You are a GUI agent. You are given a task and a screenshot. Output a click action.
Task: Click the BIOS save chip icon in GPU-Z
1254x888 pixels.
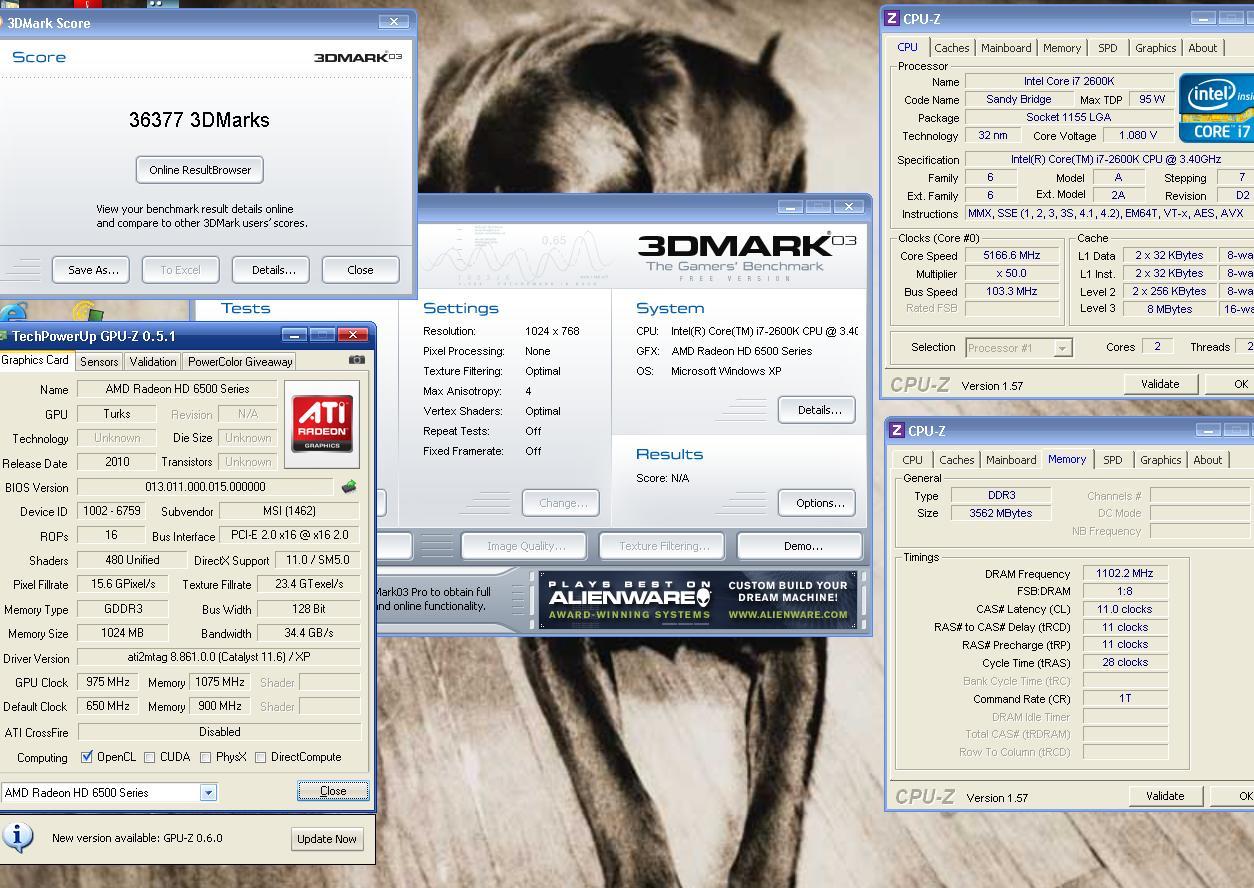coord(349,487)
